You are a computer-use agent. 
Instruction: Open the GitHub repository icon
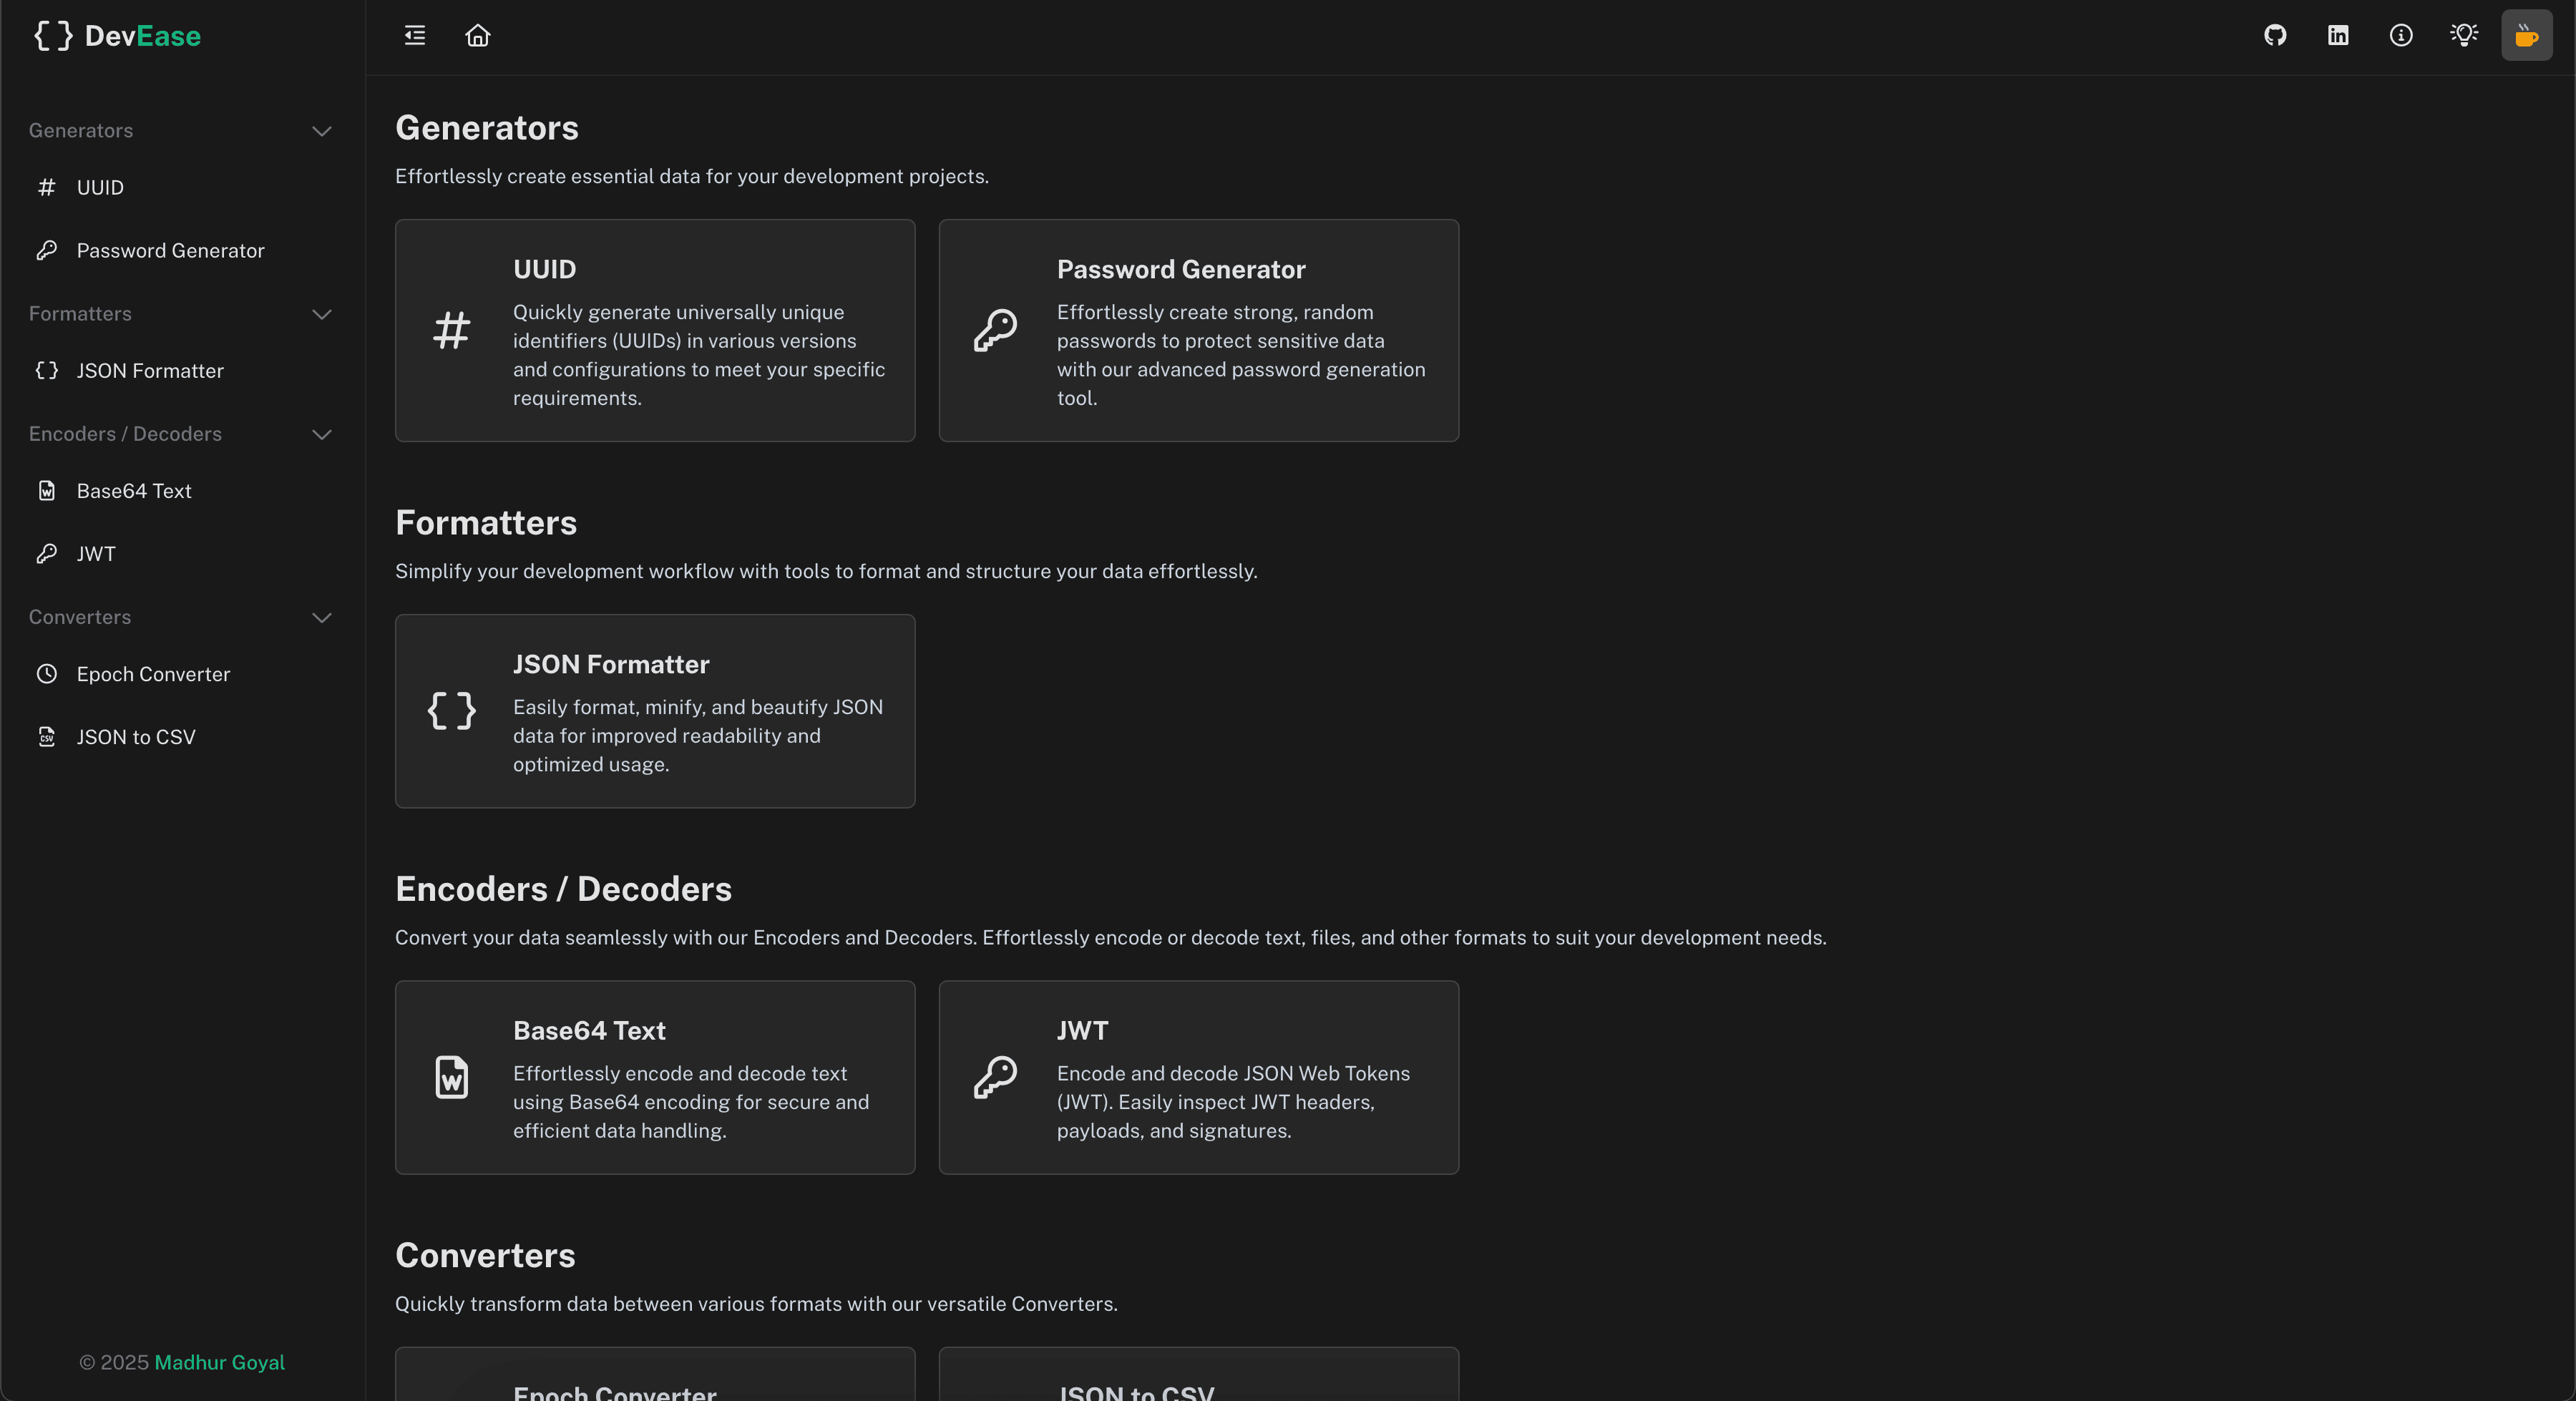click(2275, 36)
